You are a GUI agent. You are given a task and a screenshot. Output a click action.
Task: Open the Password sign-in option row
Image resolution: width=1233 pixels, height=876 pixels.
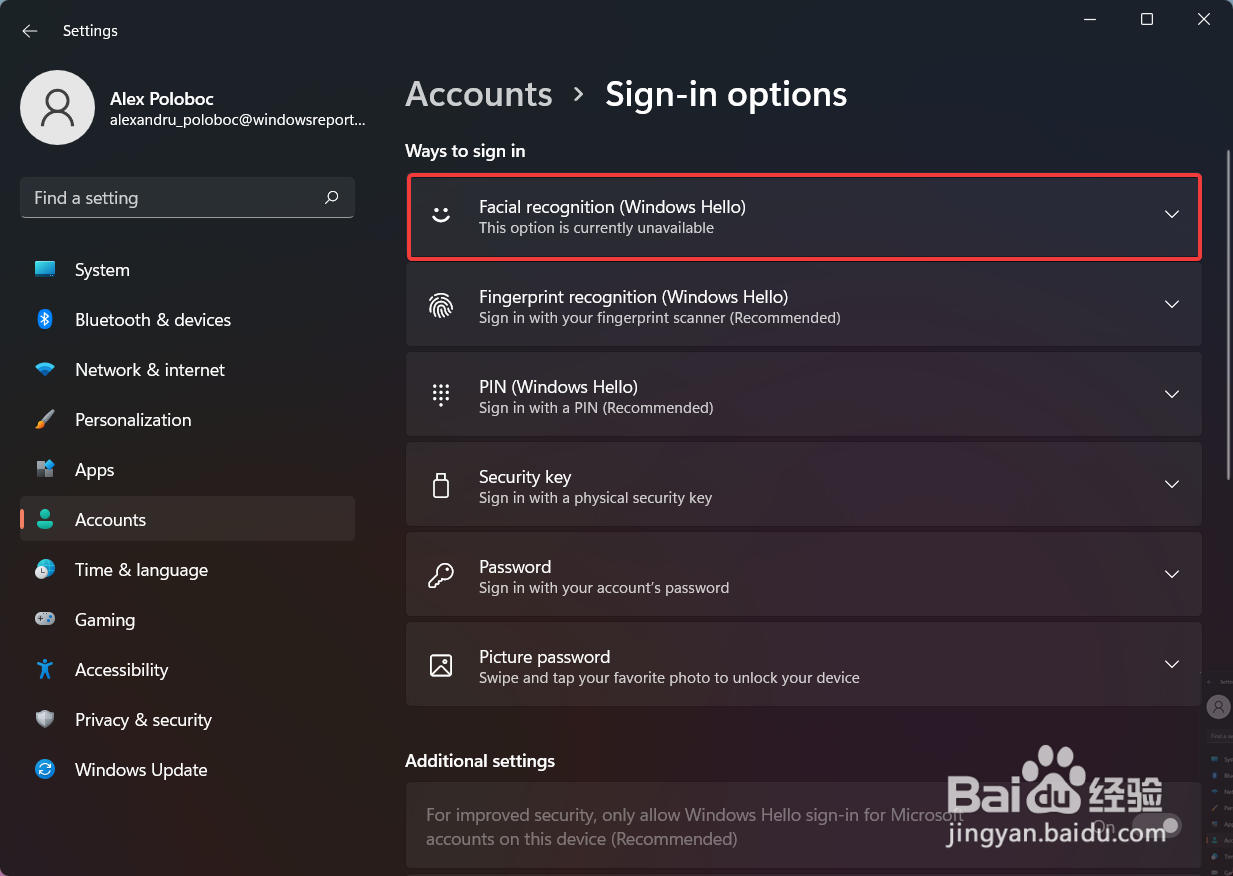coord(804,575)
